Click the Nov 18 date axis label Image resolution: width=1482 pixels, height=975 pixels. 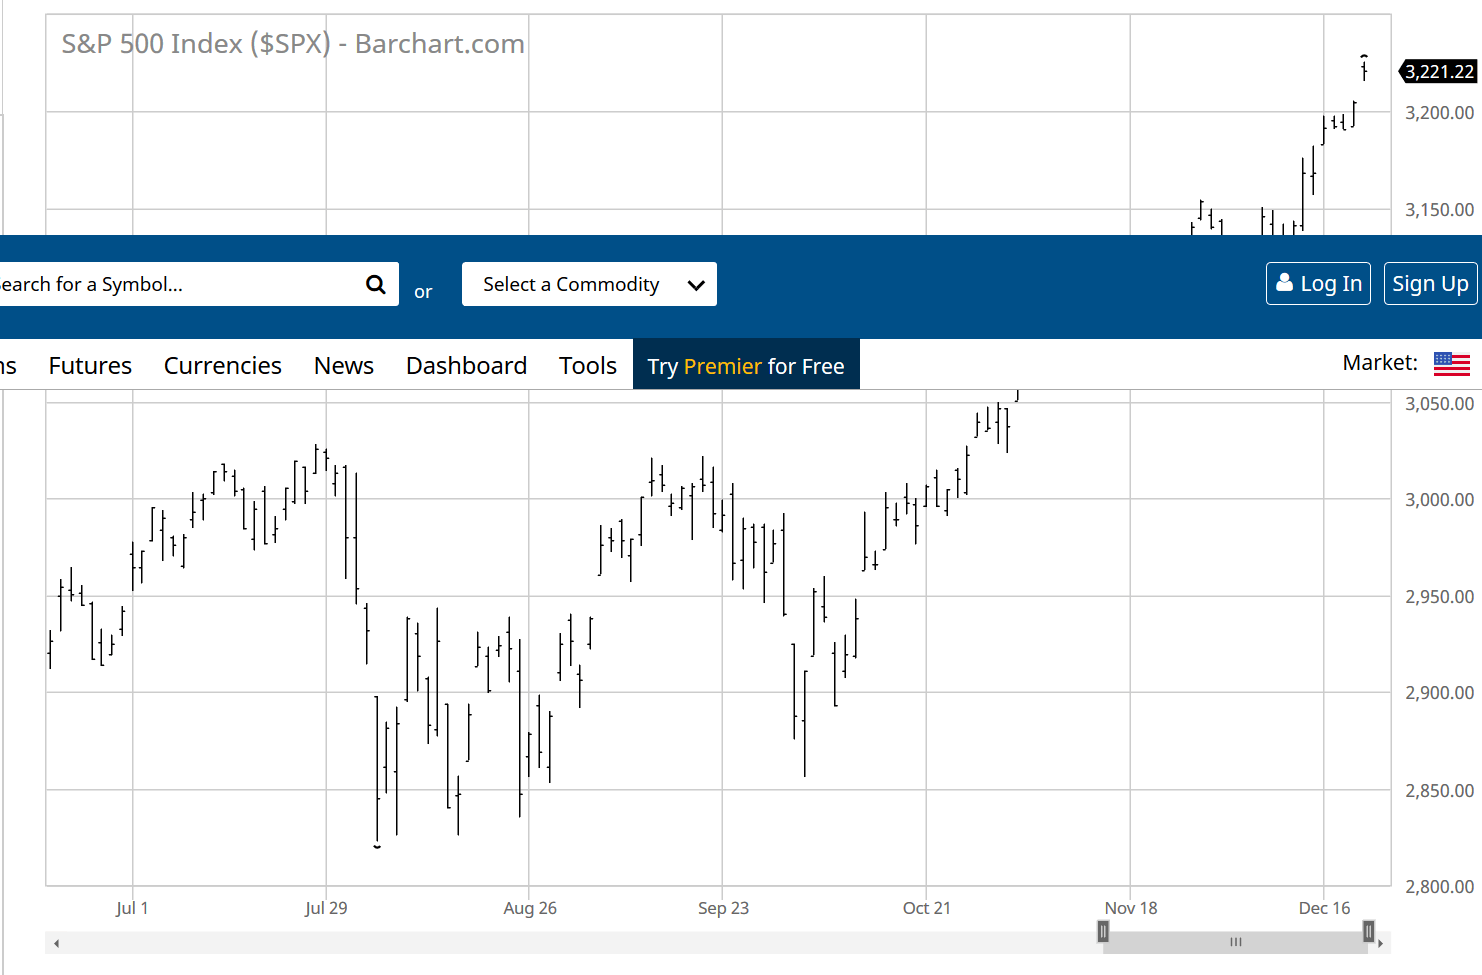1131,908
